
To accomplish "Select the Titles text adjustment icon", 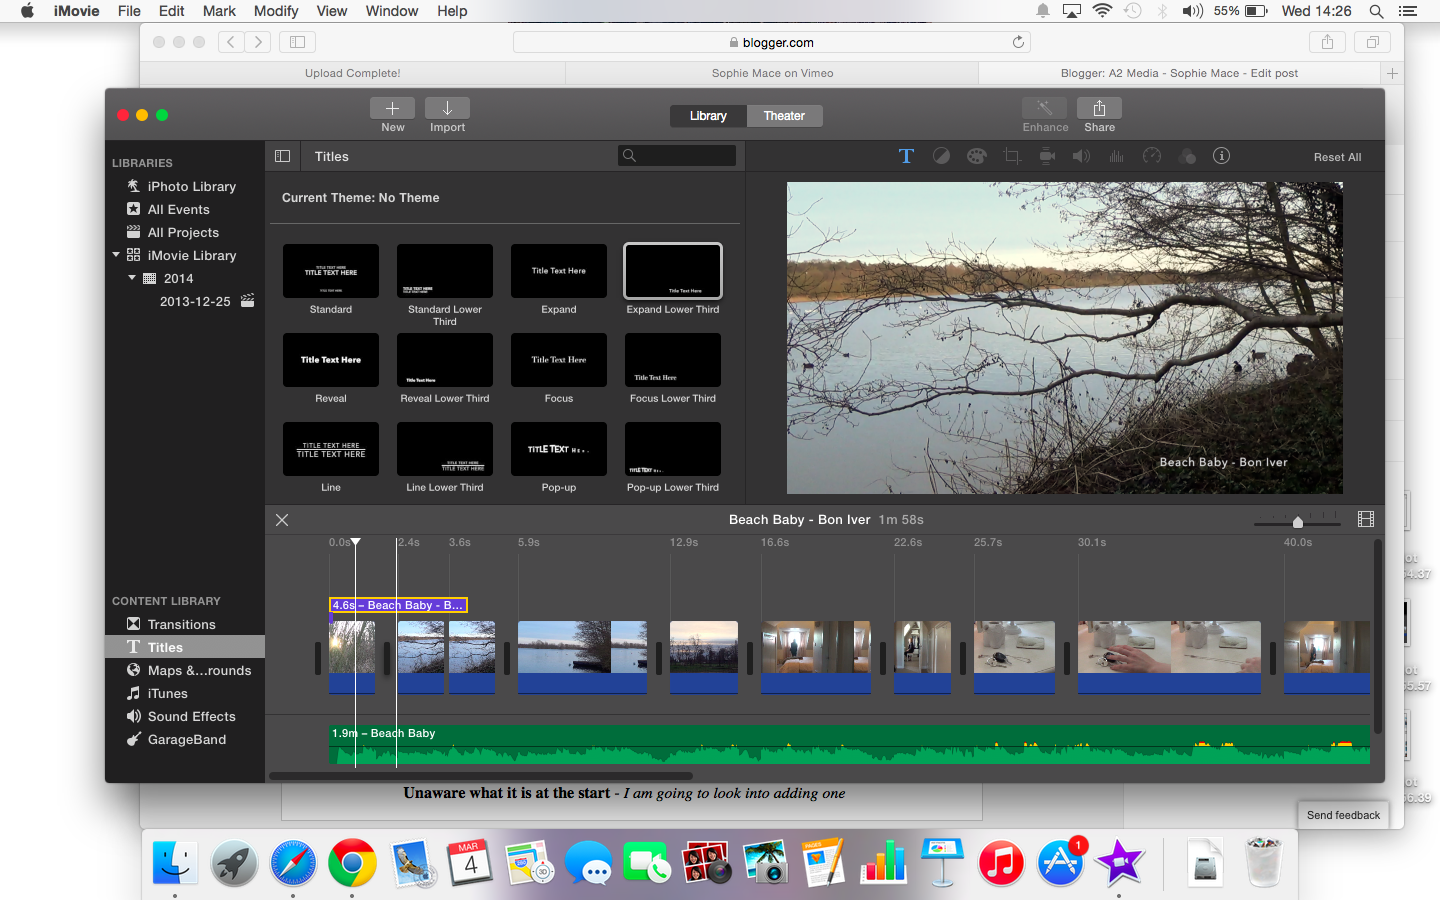I will coord(906,156).
